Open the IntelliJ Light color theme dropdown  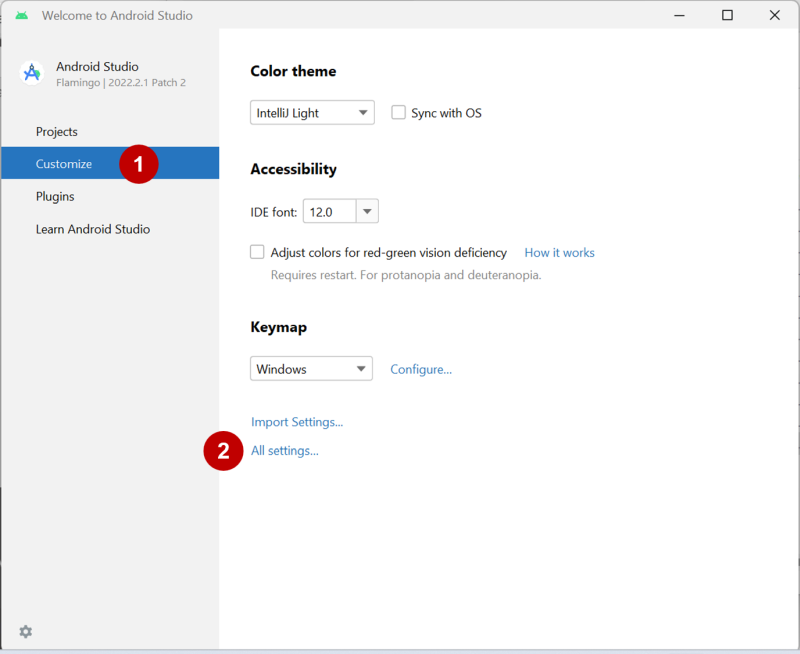pyautogui.click(x=312, y=112)
